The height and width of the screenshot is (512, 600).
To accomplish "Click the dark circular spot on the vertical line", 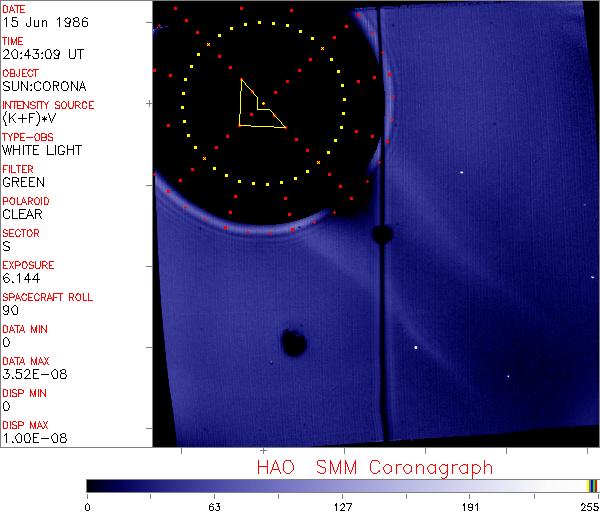I will (x=381, y=234).
